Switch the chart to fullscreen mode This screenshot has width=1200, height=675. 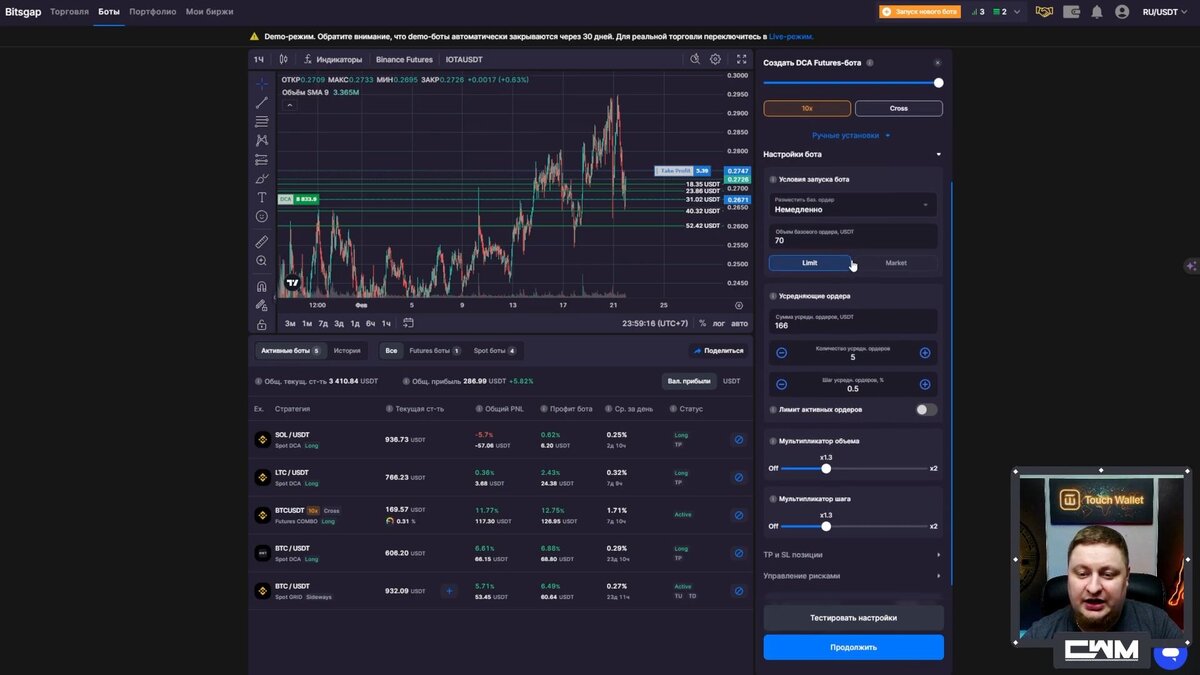741,59
